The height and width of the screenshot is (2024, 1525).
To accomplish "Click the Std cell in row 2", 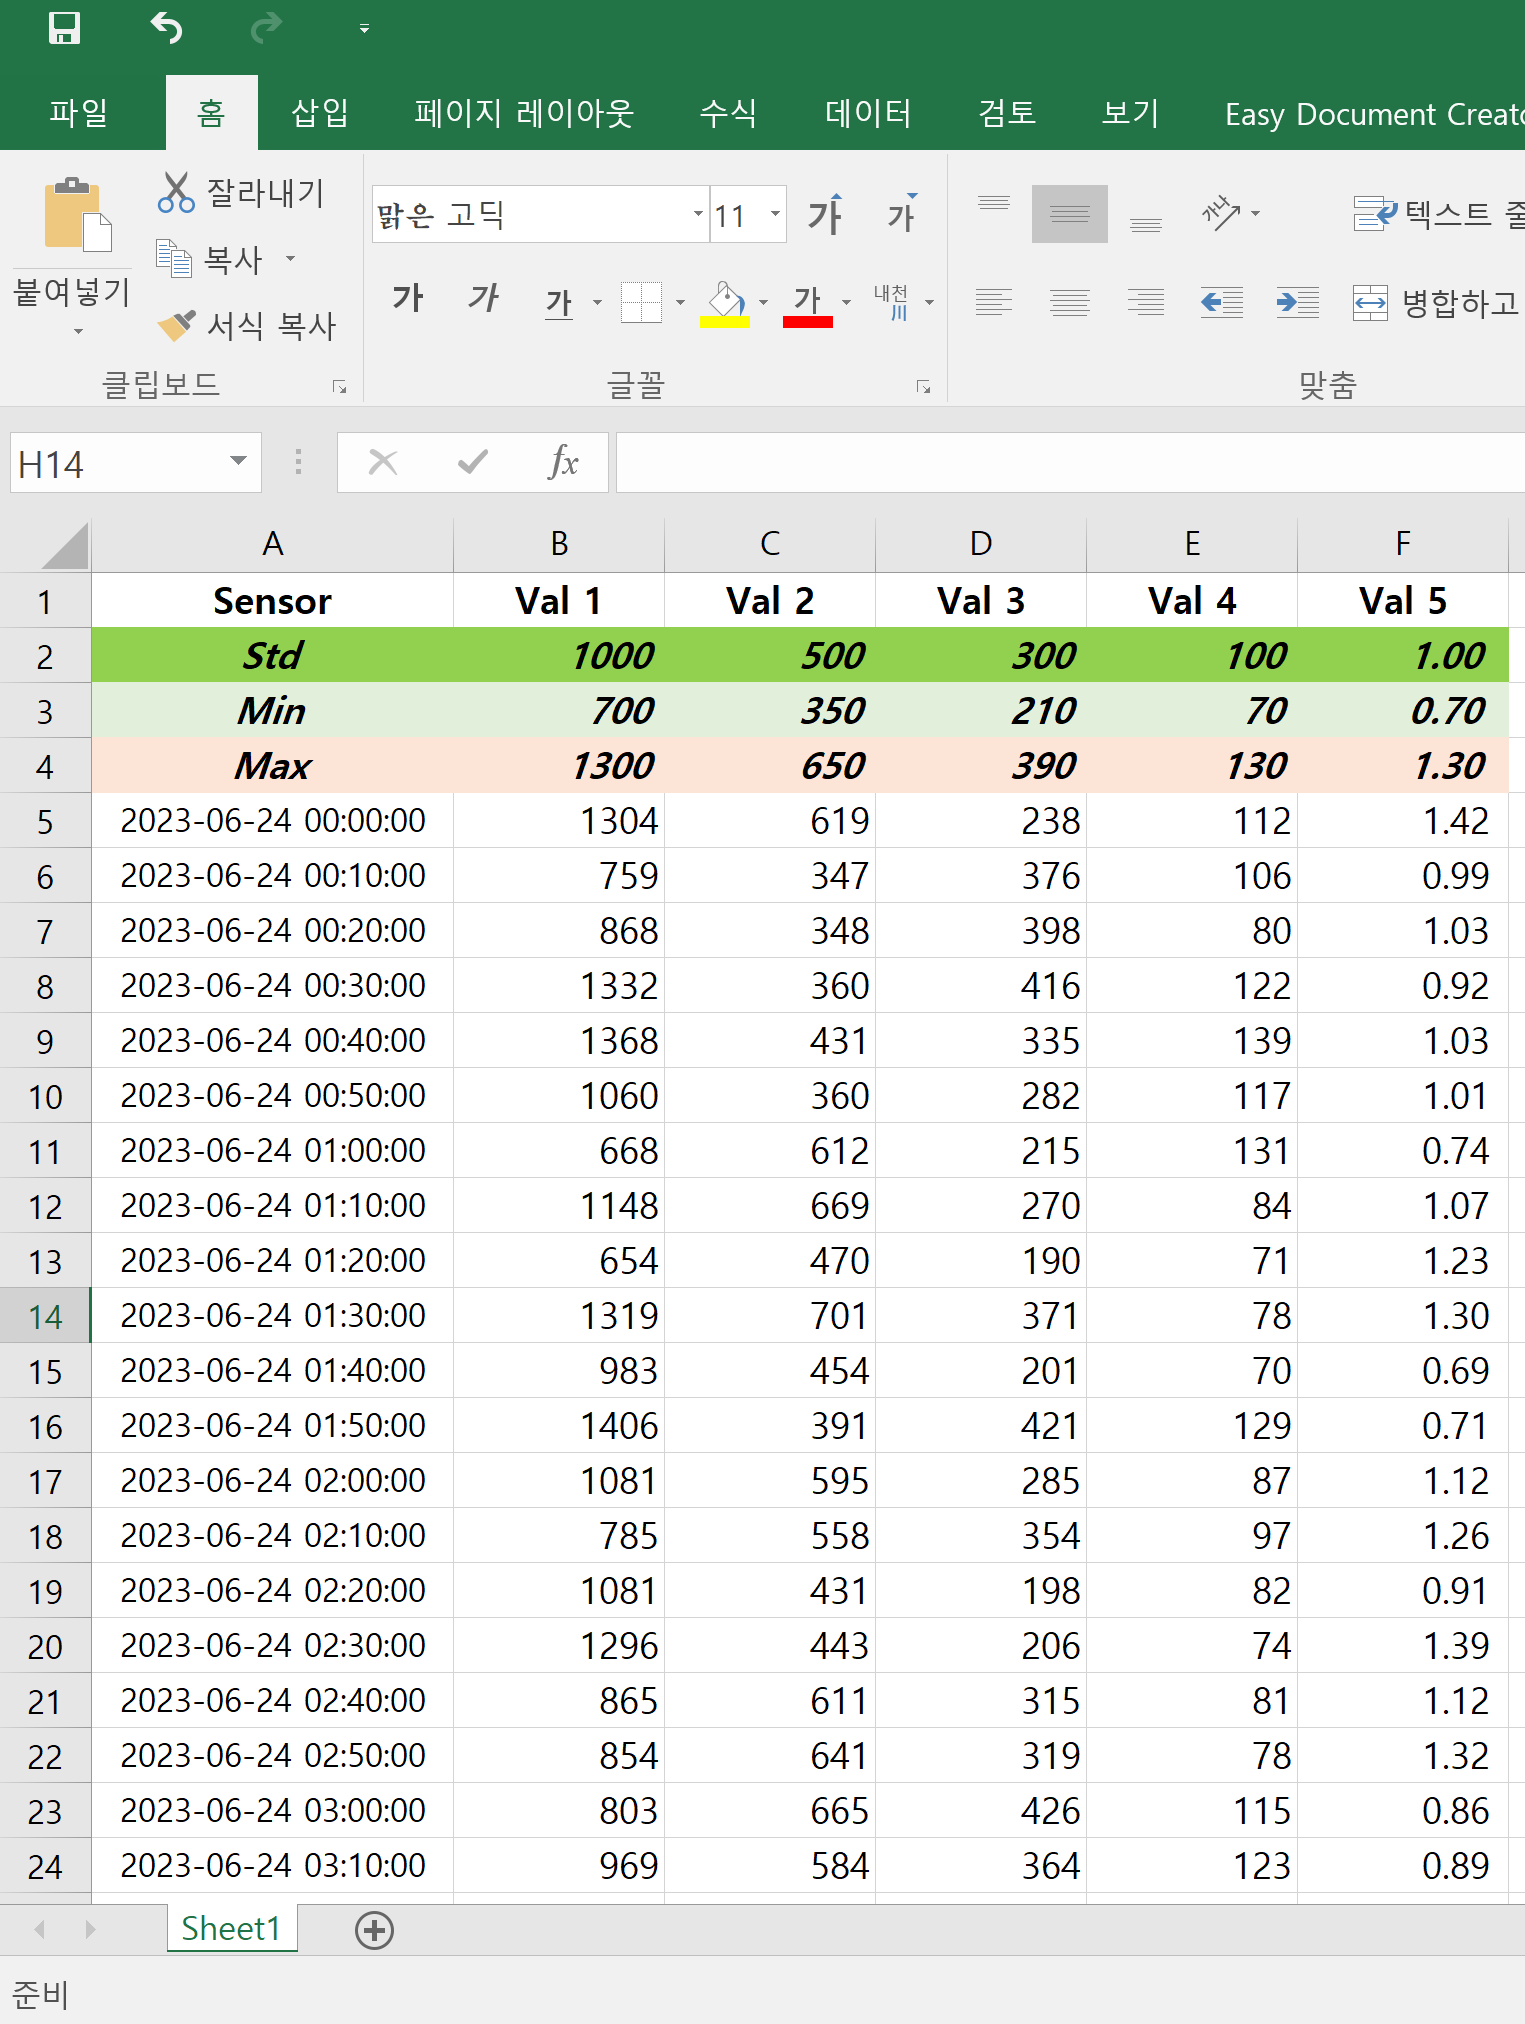I will tap(272, 656).
